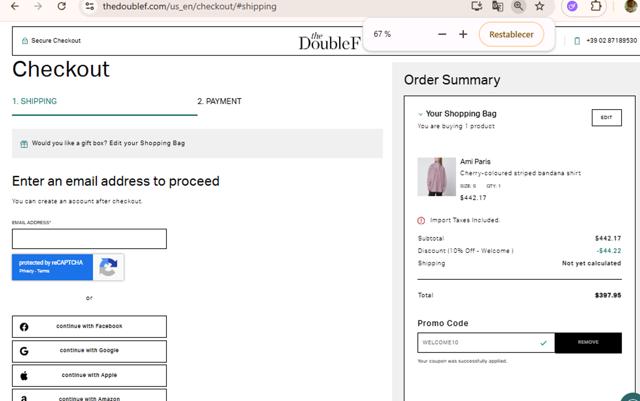Click the gift box icon

tap(24, 144)
